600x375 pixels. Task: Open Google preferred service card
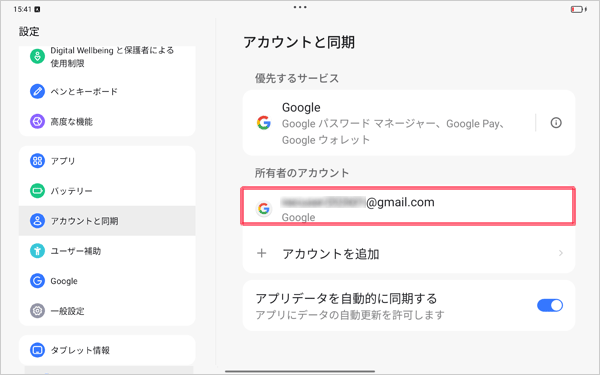coord(409,123)
